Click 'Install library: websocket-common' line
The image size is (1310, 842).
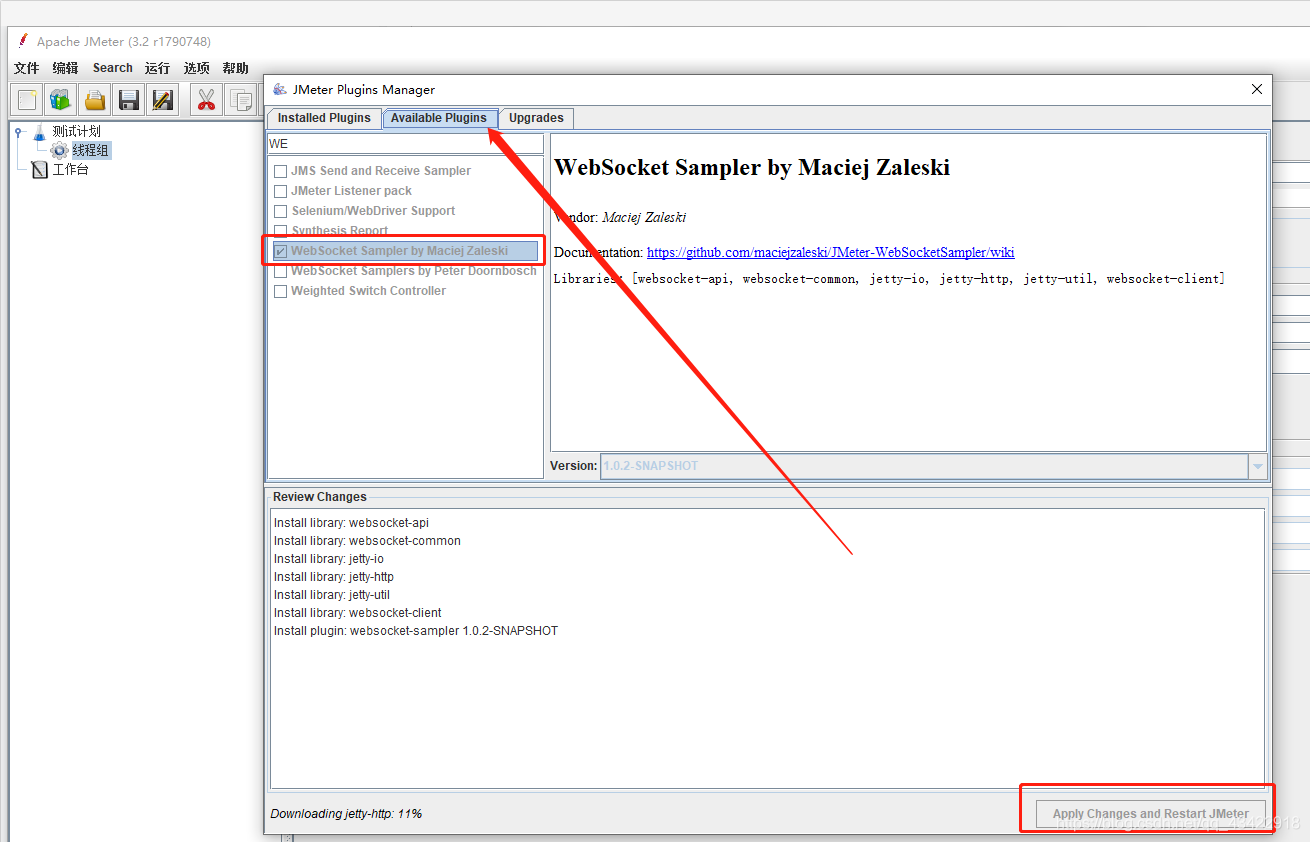(367, 541)
